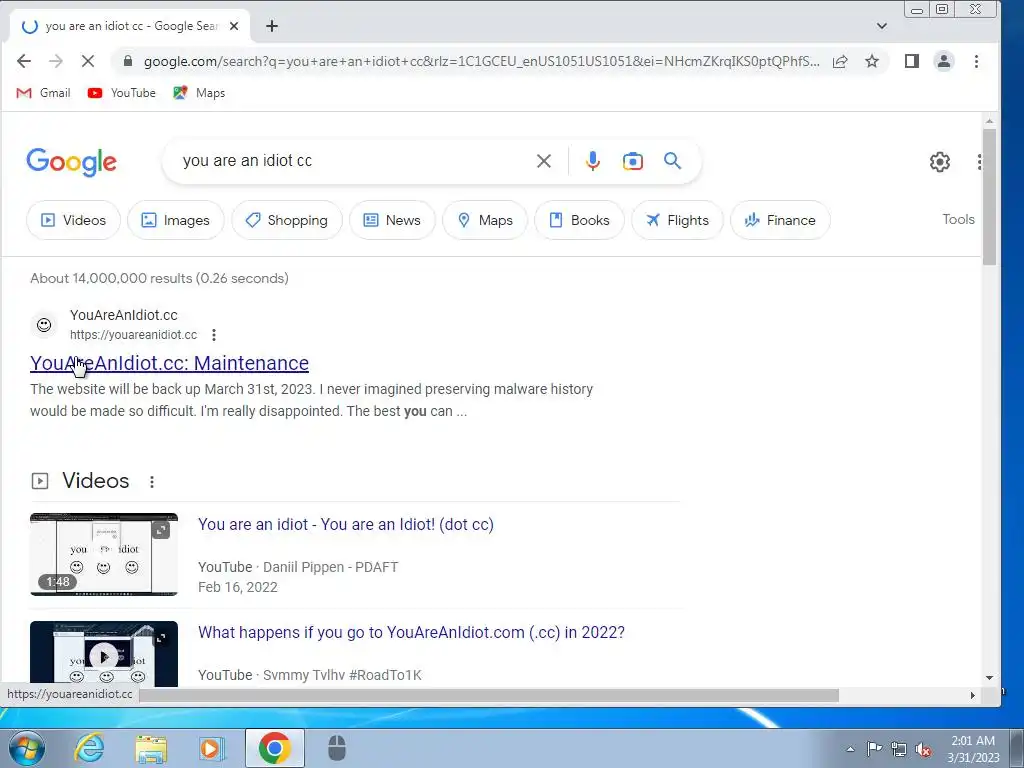This screenshot has height=768, width=1024.
Task: Open options next to Videos heading
Action: pyautogui.click(x=152, y=482)
